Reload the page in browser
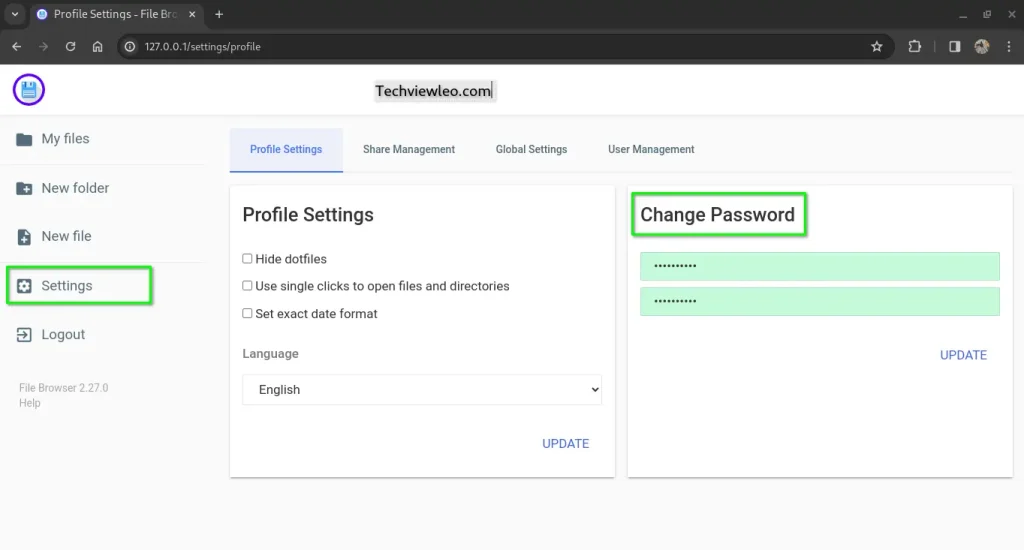 pos(70,46)
